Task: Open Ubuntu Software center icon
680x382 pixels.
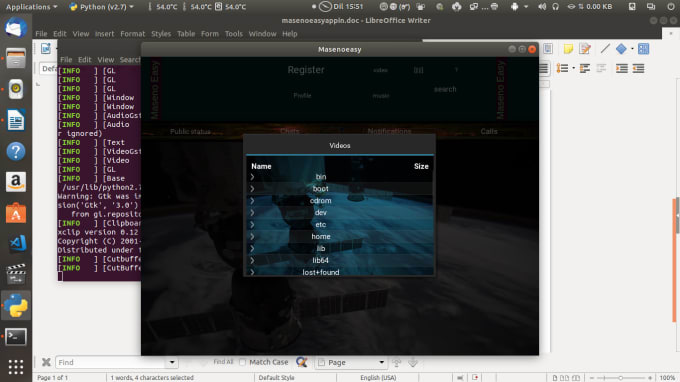Action: point(16,212)
